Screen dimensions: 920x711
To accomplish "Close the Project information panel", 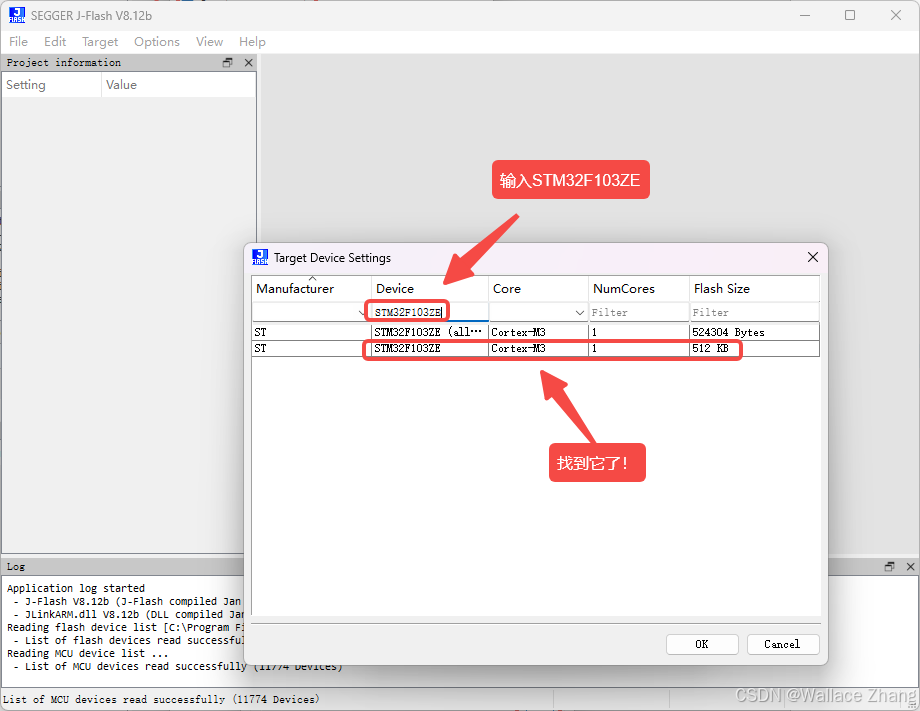I will tap(249, 62).
